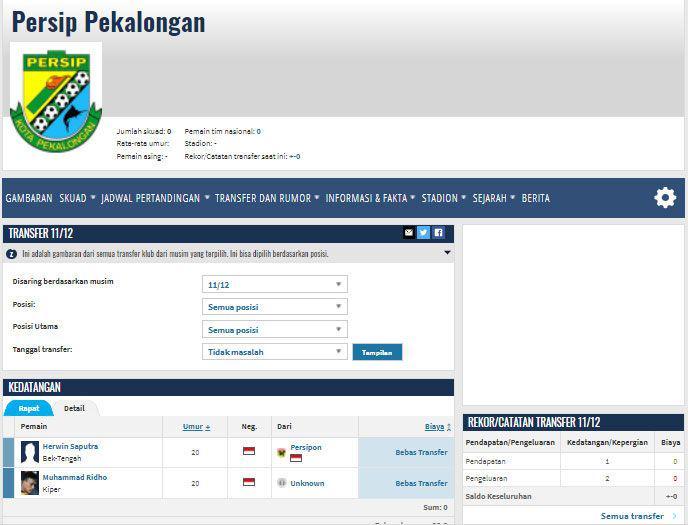Share transfer page on Twitter icon
688x525 pixels.
(423, 232)
